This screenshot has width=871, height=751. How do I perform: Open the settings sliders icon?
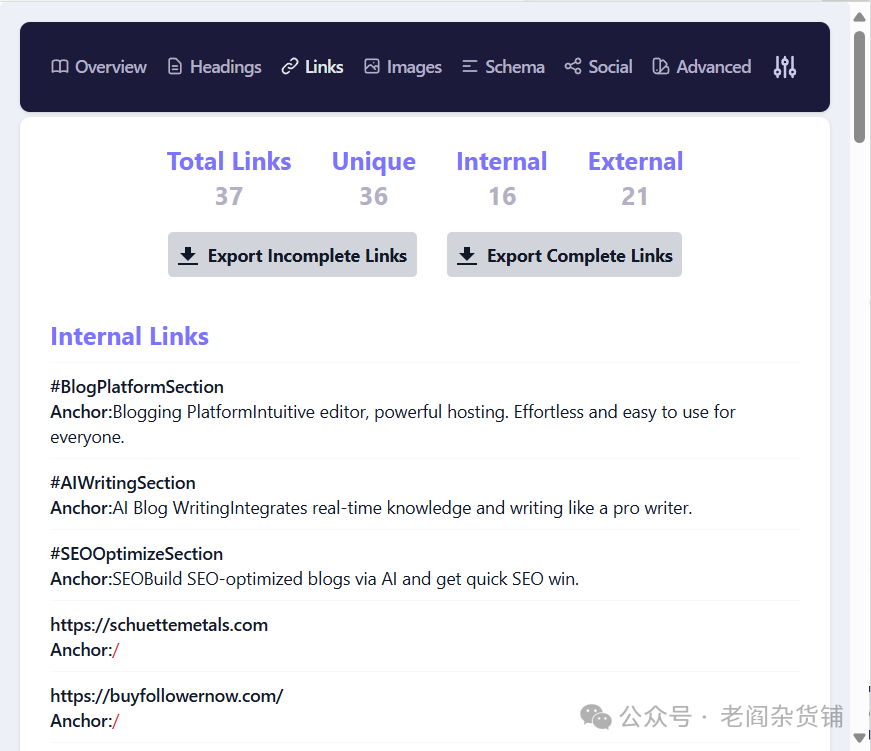(x=785, y=67)
